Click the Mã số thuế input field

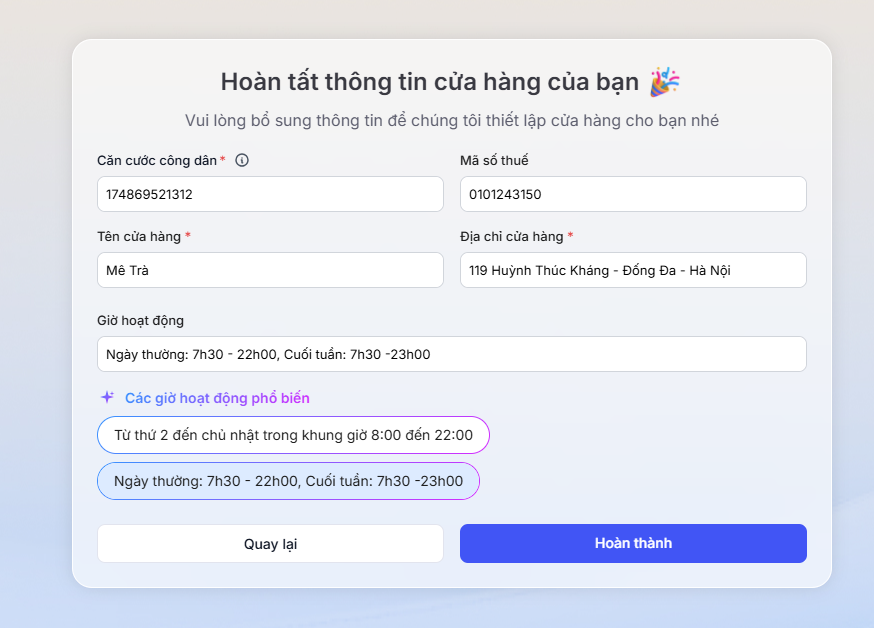pyautogui.click(x=633, y=194)
